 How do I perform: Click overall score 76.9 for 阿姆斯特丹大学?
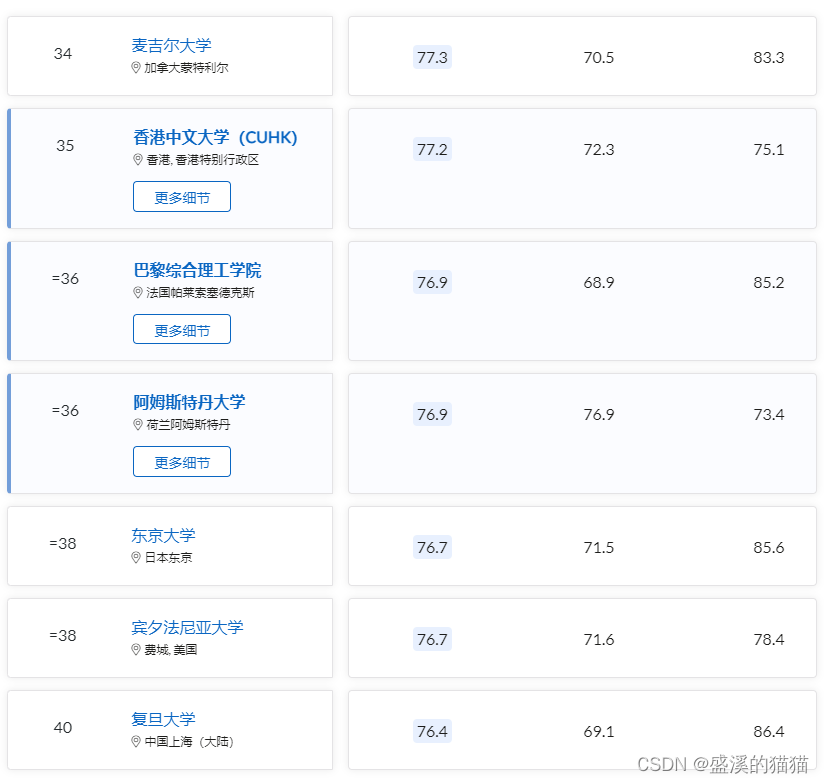coord(432,414)
